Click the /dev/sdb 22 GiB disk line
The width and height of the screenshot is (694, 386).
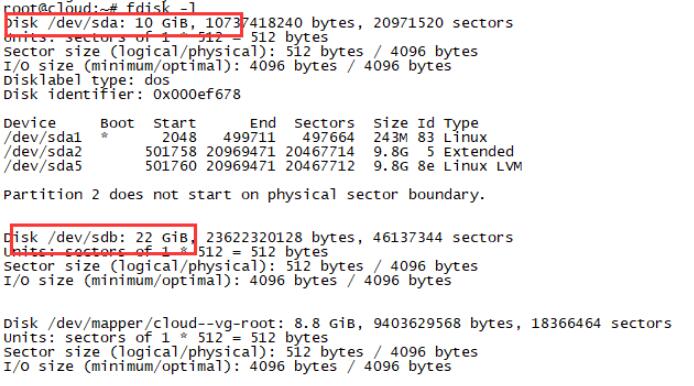258,238
